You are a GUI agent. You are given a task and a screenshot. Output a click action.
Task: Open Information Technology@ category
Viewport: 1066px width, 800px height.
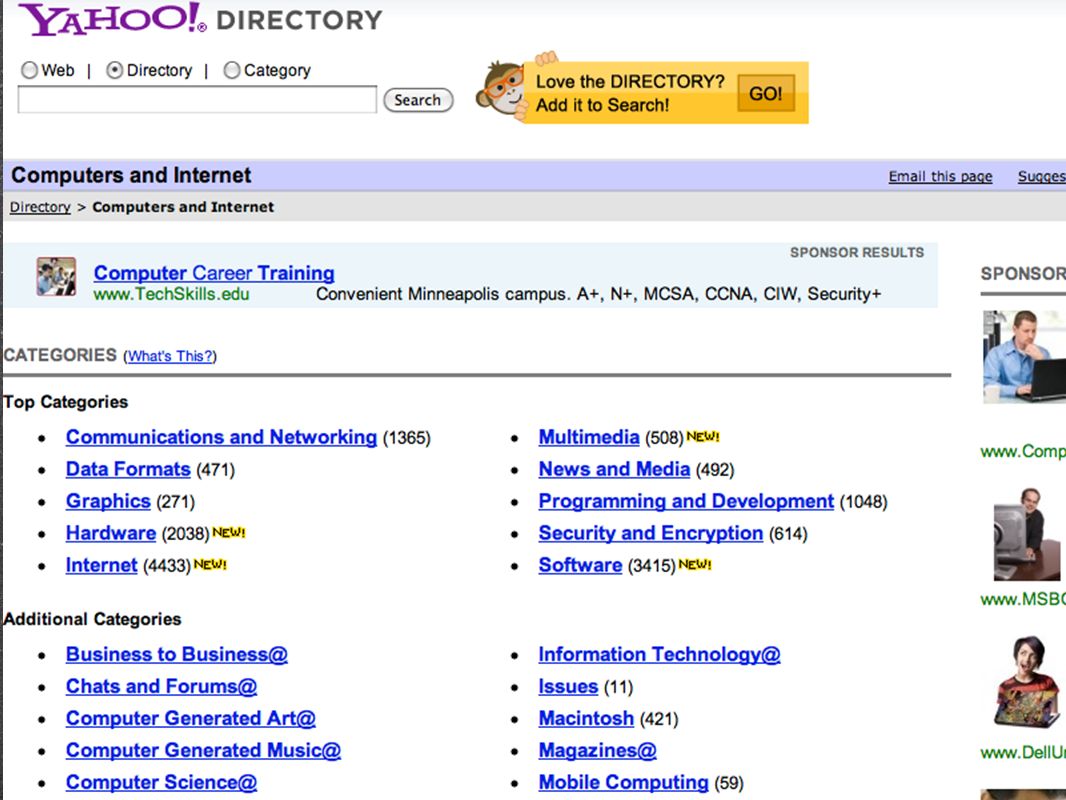(x=659, y=654)
